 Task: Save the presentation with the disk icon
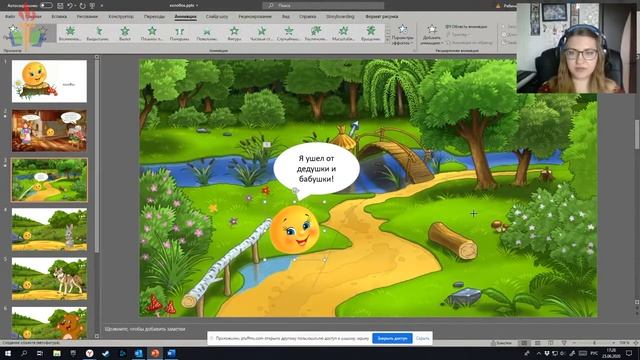(x=60, y=6)
